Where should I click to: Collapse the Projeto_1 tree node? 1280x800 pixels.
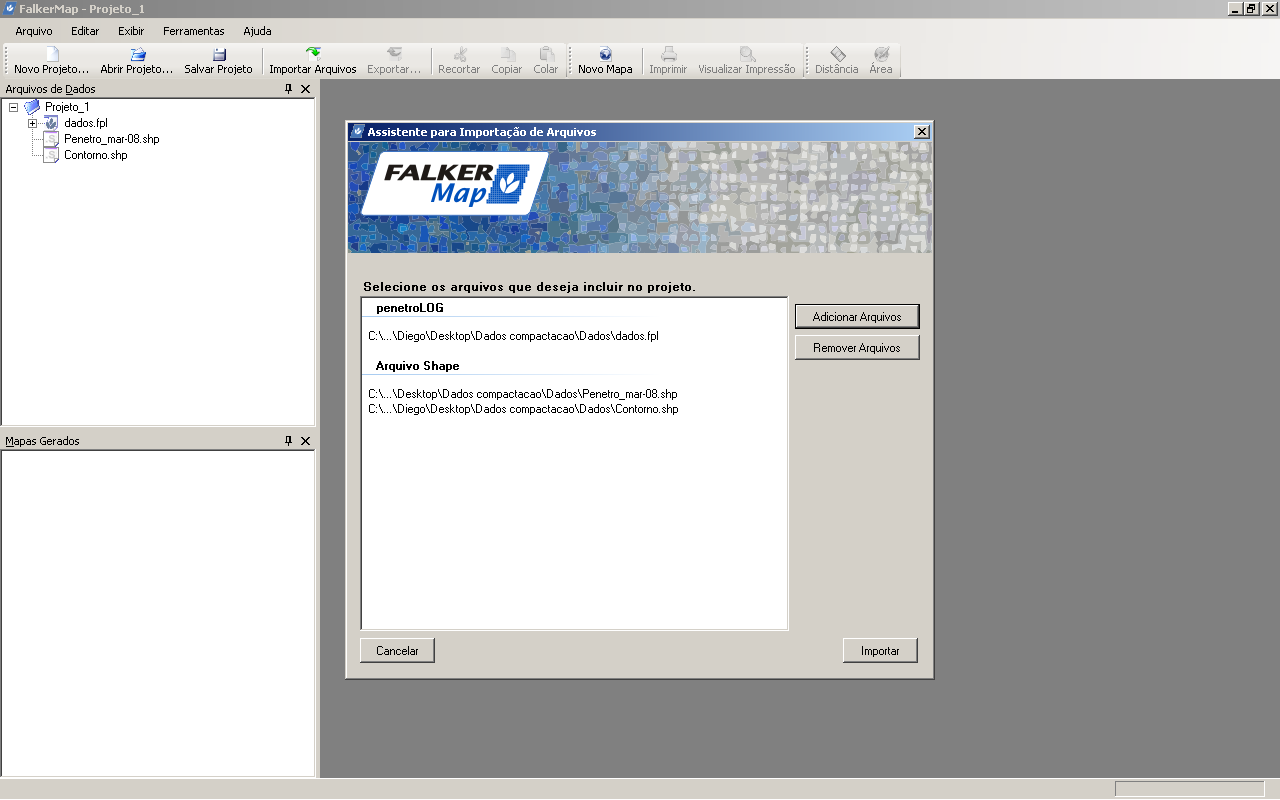click(x=13, y=107)
